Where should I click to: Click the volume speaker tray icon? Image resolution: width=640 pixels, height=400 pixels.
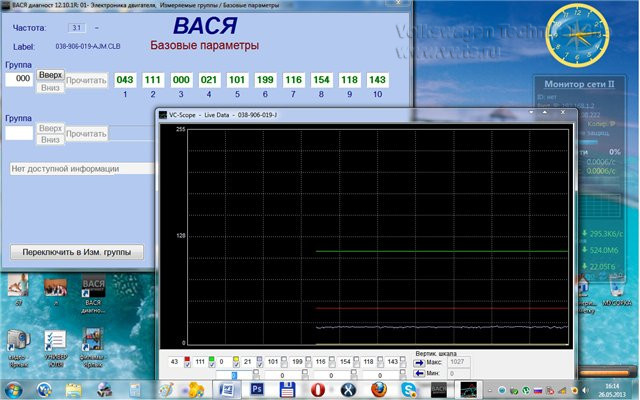[x=586, y=391]
